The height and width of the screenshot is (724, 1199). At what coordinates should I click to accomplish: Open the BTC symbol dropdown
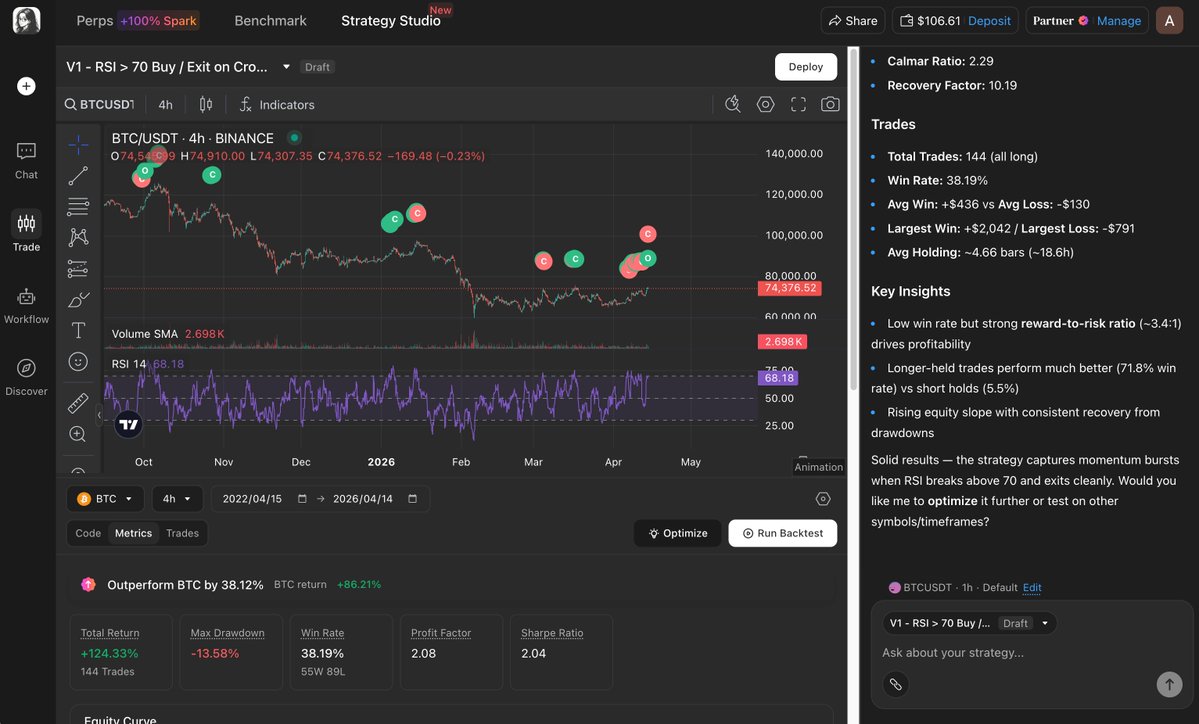(x=105, y=499)
